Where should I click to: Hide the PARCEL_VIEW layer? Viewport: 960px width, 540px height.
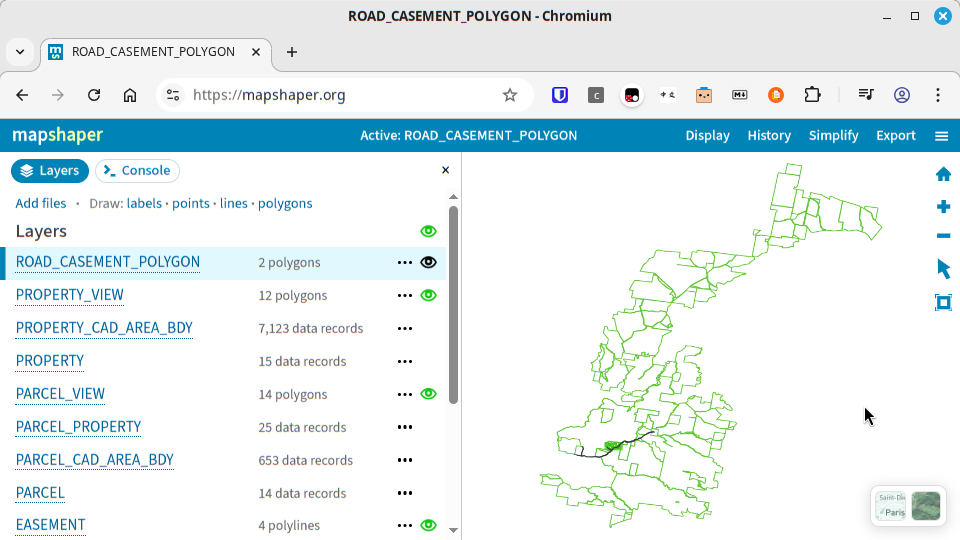point(429,394)
